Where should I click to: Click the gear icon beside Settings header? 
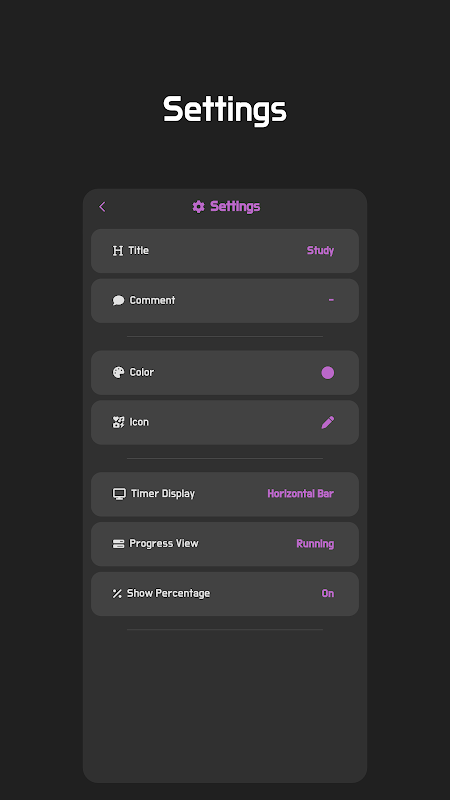(198, 207)
